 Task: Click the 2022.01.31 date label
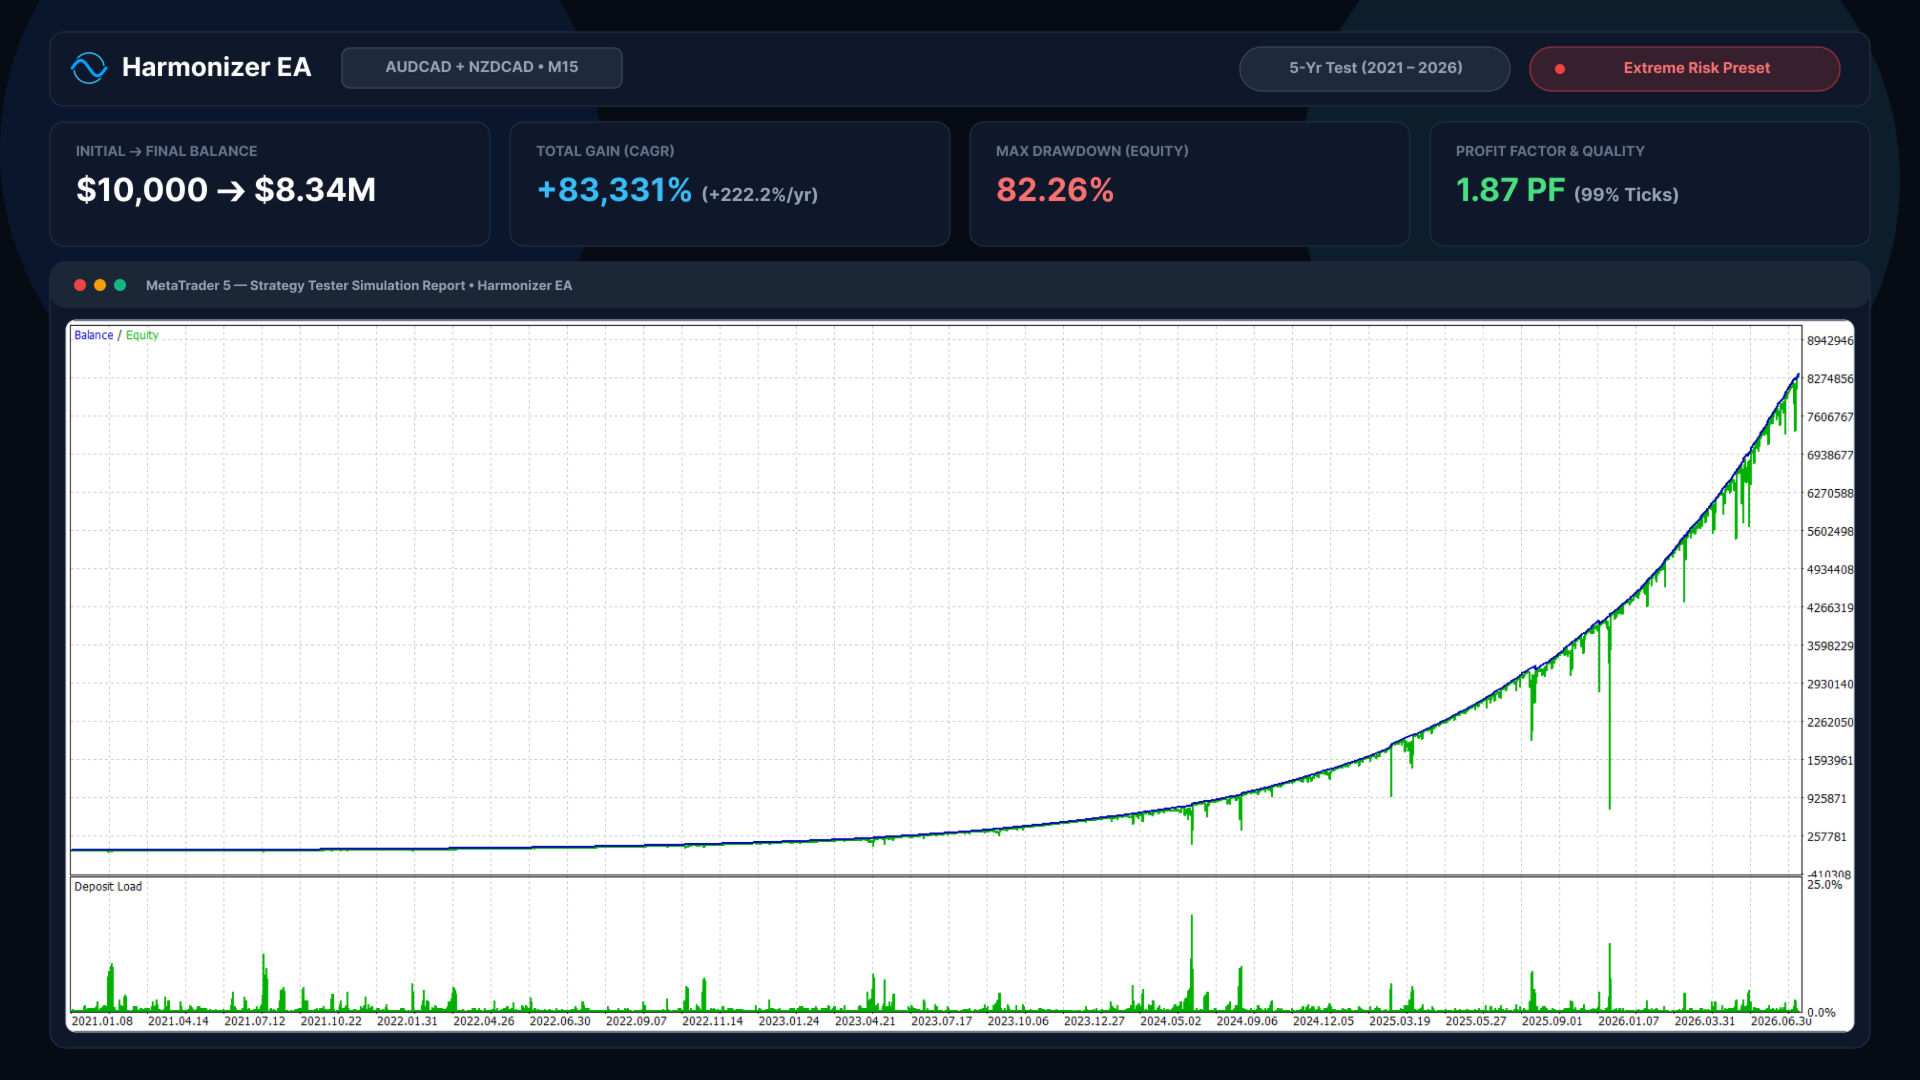pos(407,1022)
